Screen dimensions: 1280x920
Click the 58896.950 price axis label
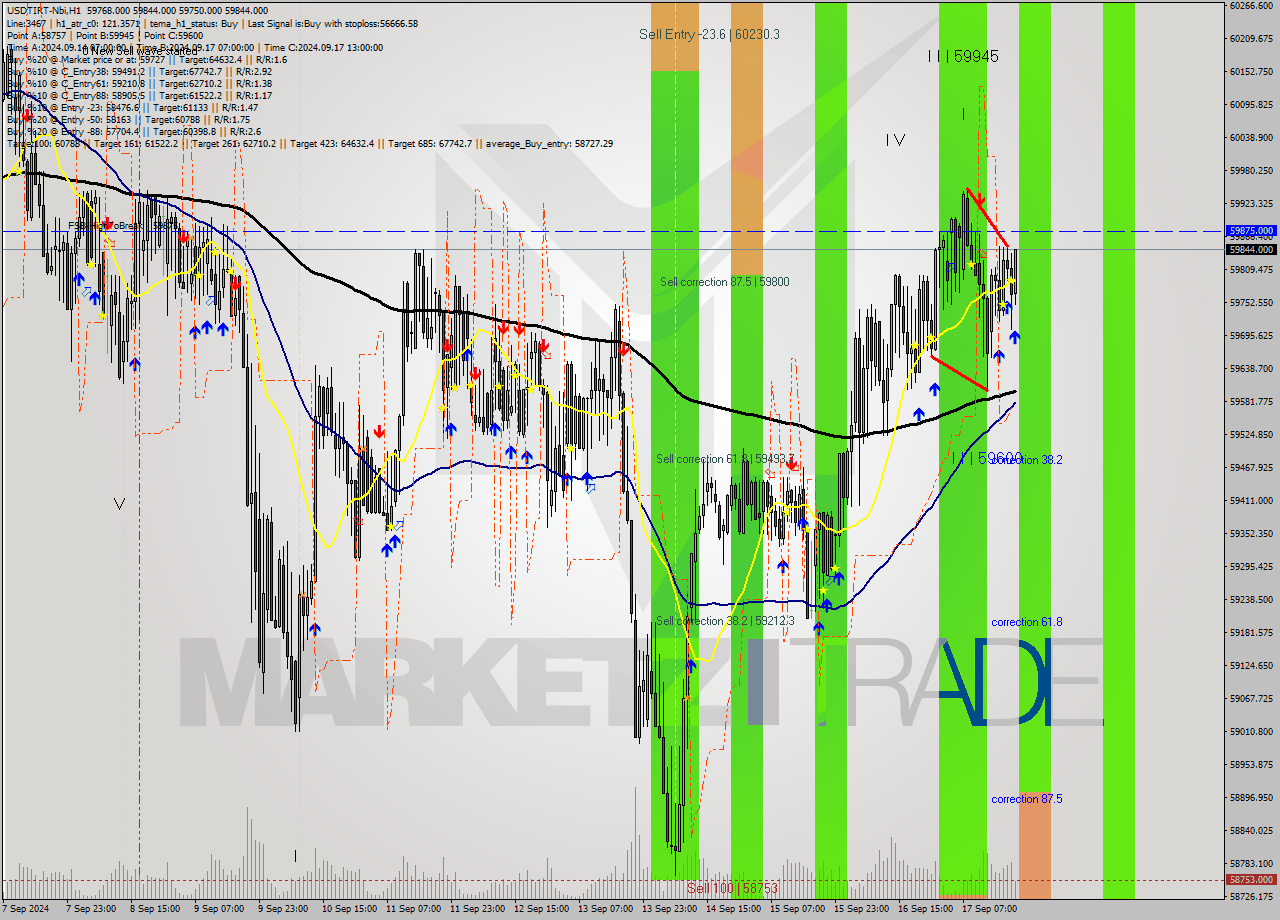click(x=1251, y=797)
